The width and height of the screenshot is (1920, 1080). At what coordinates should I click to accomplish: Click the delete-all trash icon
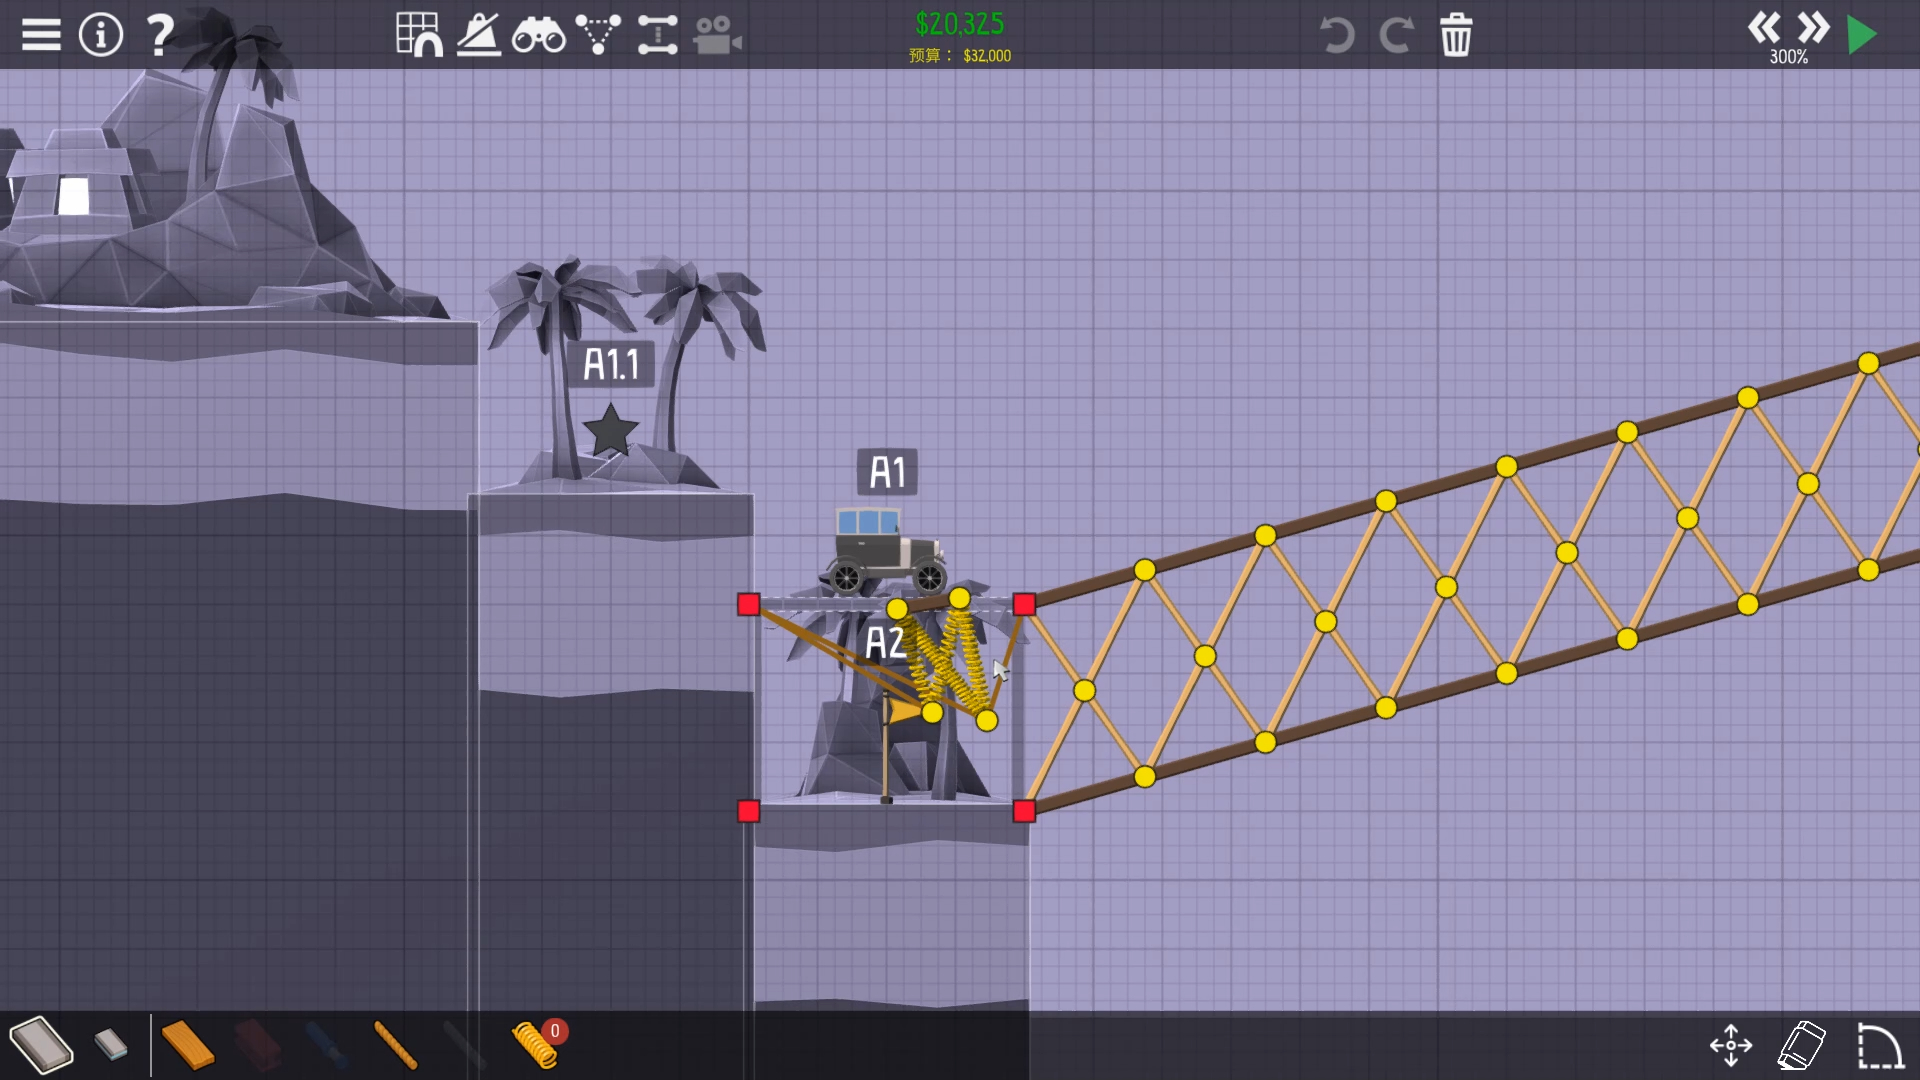(1457, 34)
